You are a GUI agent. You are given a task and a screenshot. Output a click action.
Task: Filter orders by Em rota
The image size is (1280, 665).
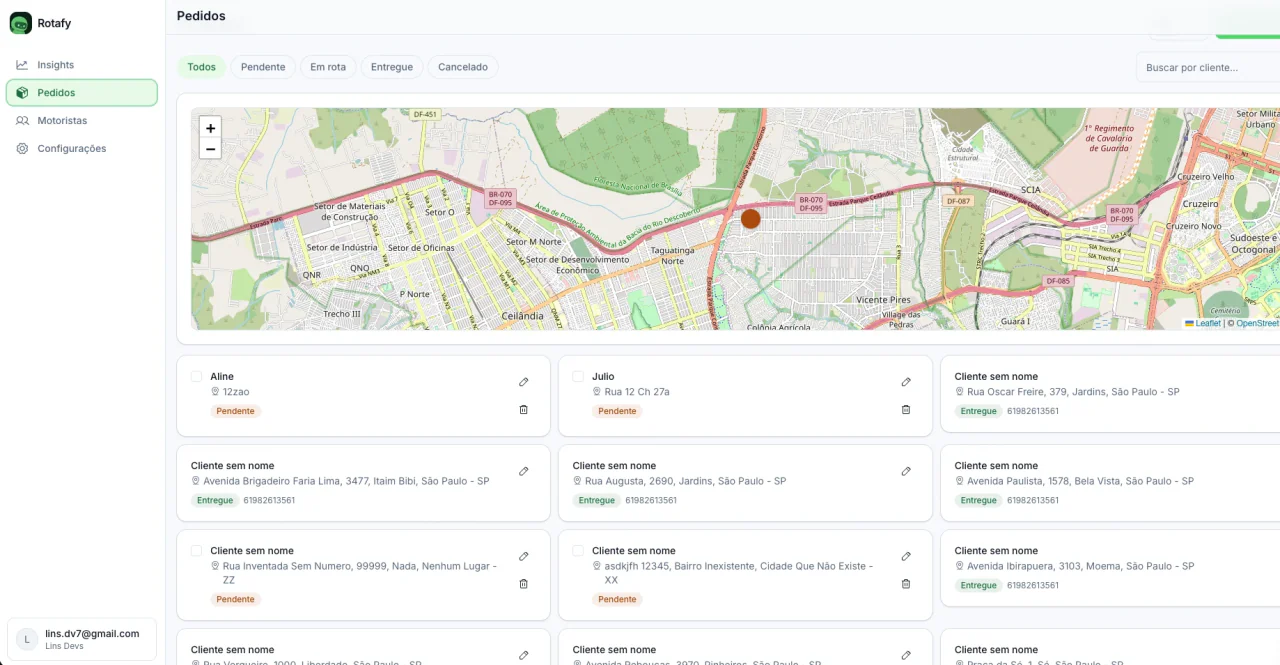328,67
